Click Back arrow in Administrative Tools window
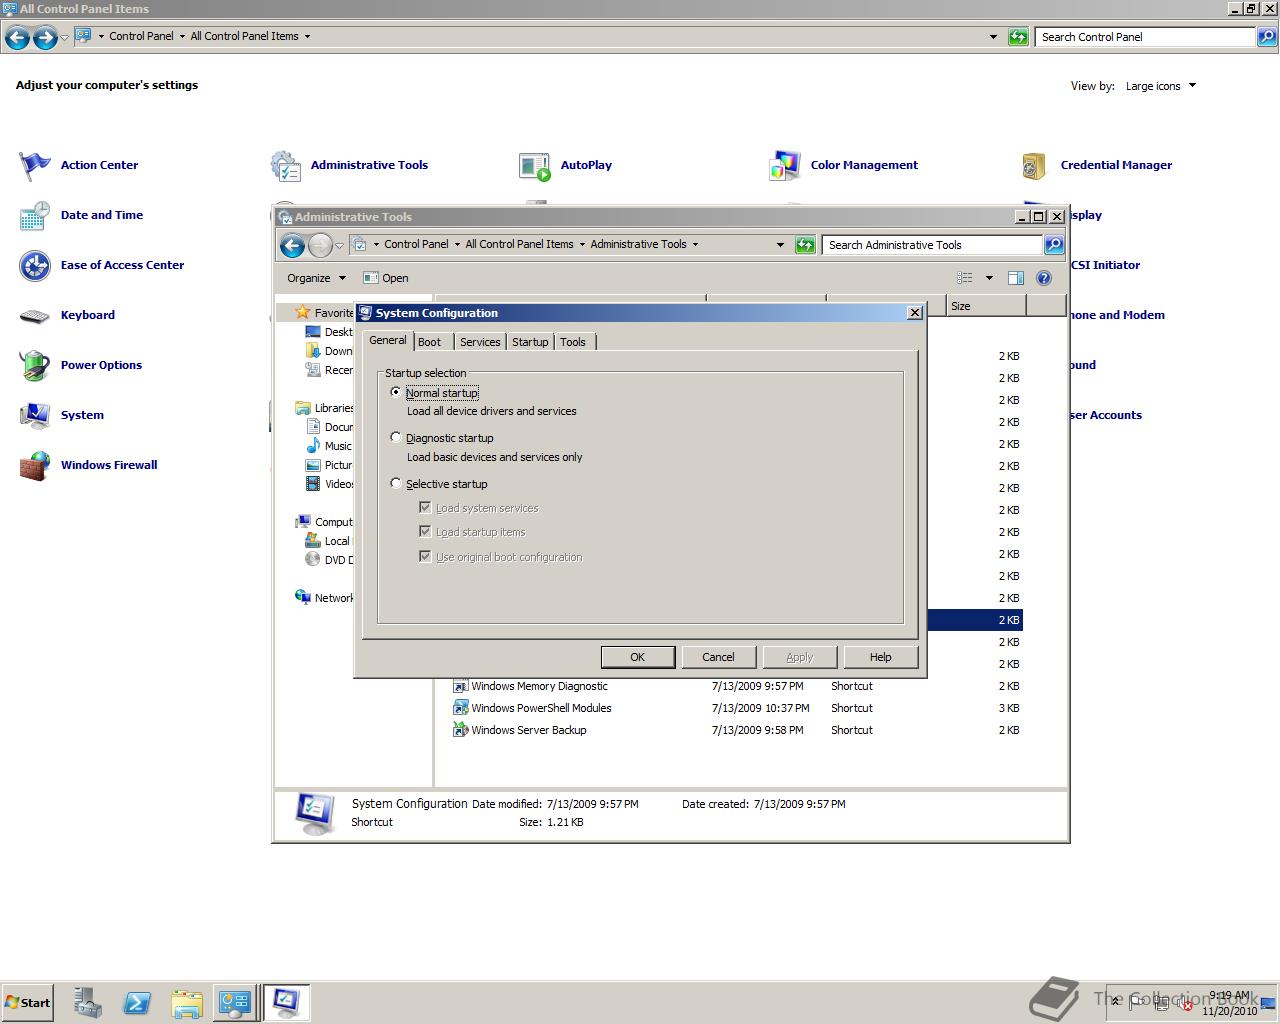Screen dimensions: 1280x1024 tap(292, 245)
